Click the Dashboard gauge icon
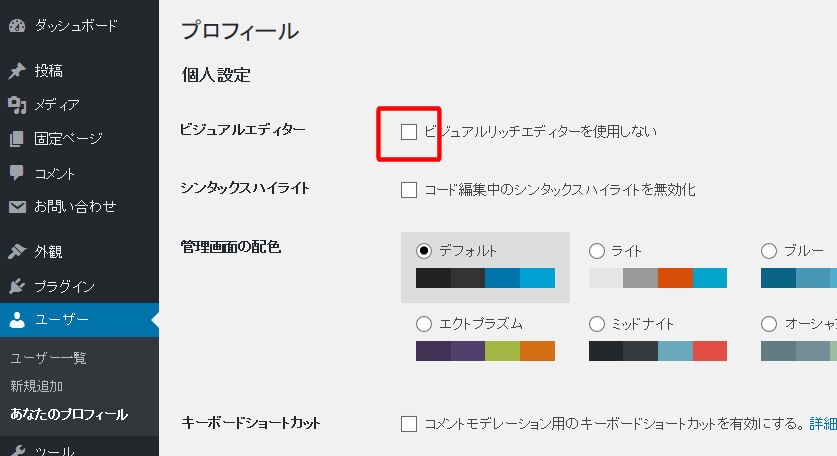837x456 pixels. coord(16,25)
